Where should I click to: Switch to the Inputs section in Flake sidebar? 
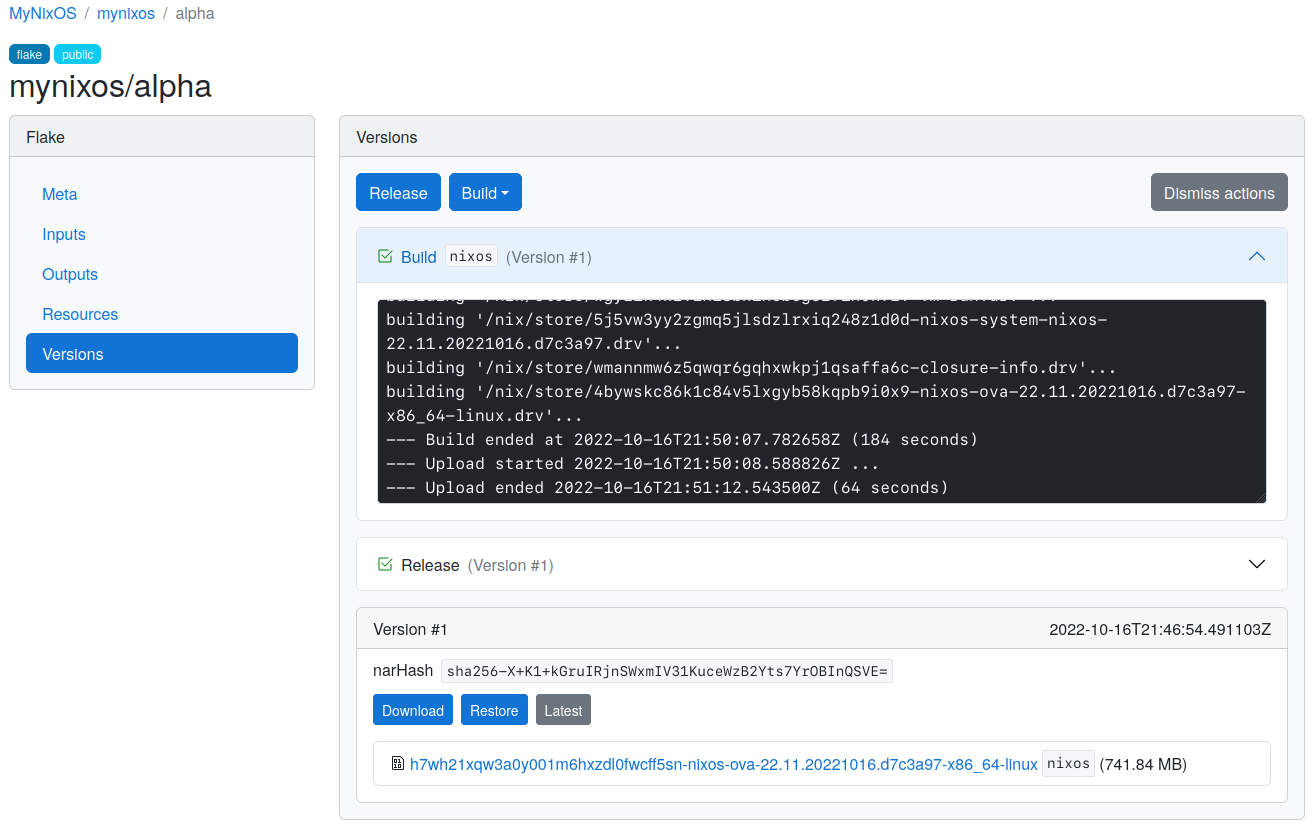63,234
